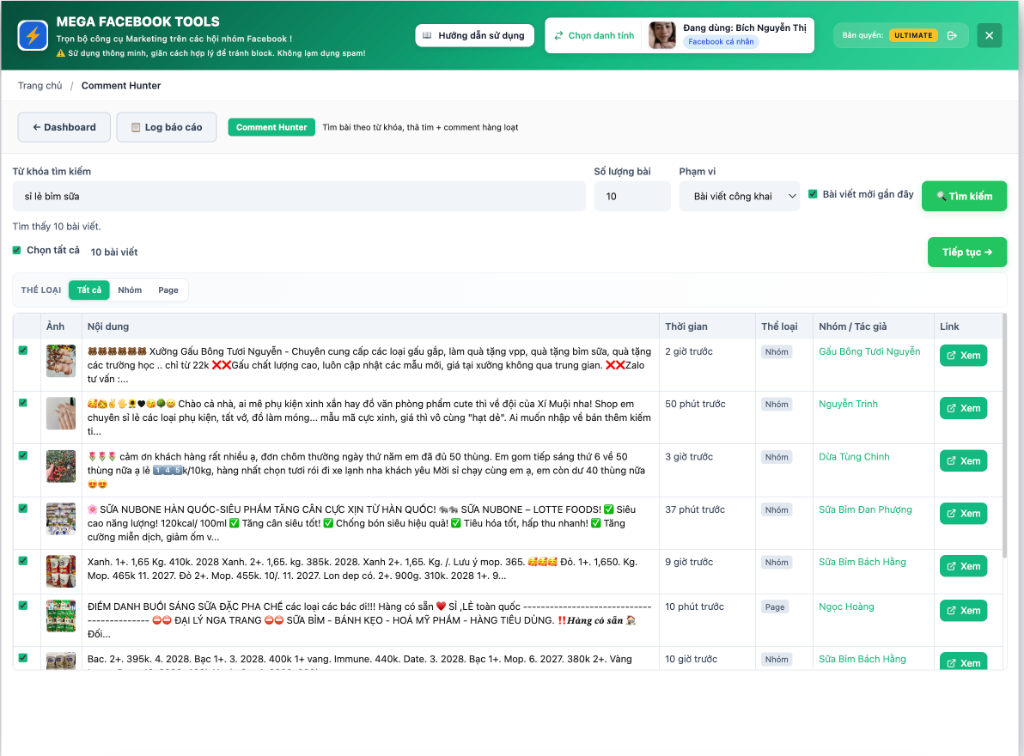Viewport: 1024px width, 756px height.
Task: Open thumbnail of Dừa Tùng Chinh post
Action: [x=61, y=466]
